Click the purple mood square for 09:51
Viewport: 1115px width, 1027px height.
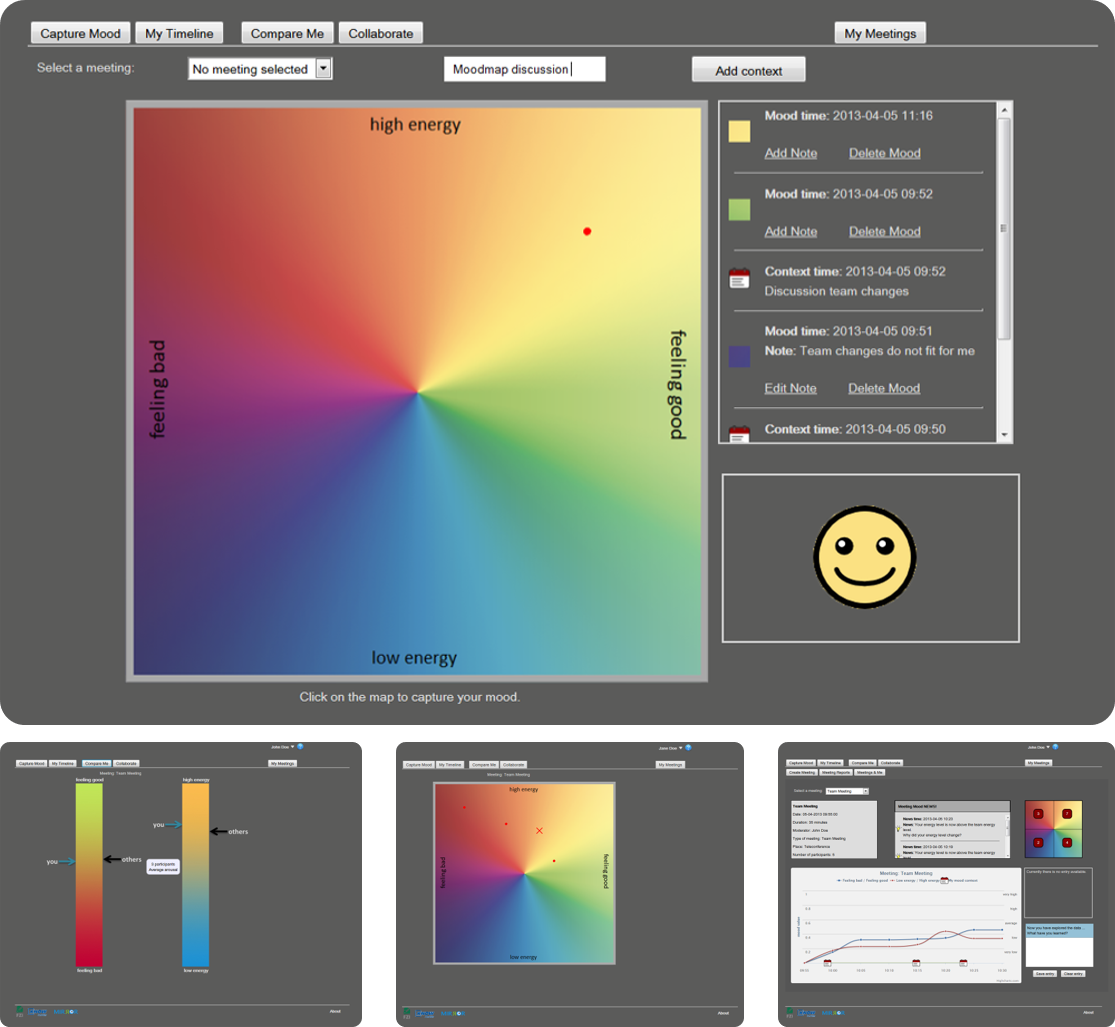739,356
